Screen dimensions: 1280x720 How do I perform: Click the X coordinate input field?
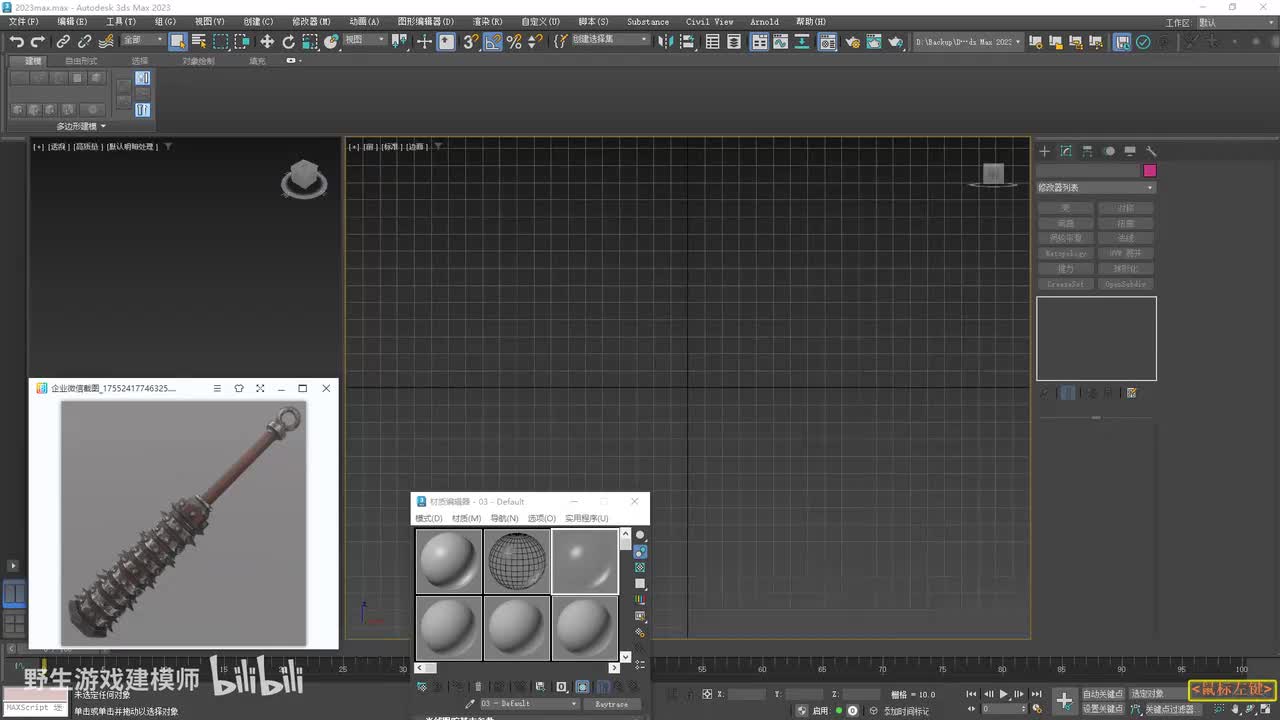[747, 694]
